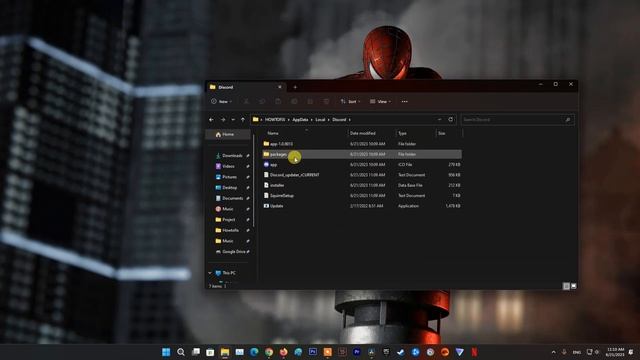Expand chevron after Discord in breadcrumb
The image size is (640, 360).
(349, 120)
